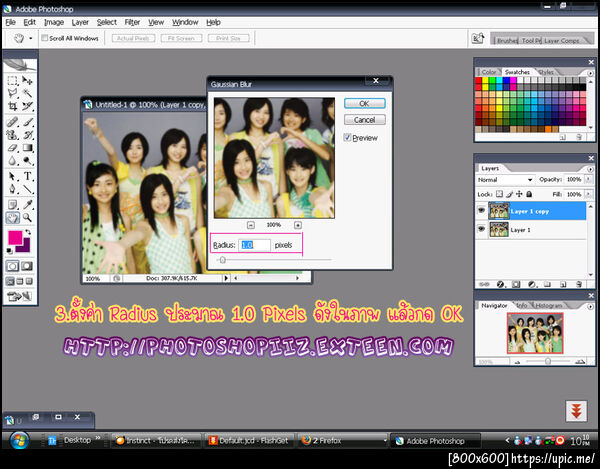Open the Filter menu
The width and height of the screenshot is (600, 469).
[x=132, y=22]
